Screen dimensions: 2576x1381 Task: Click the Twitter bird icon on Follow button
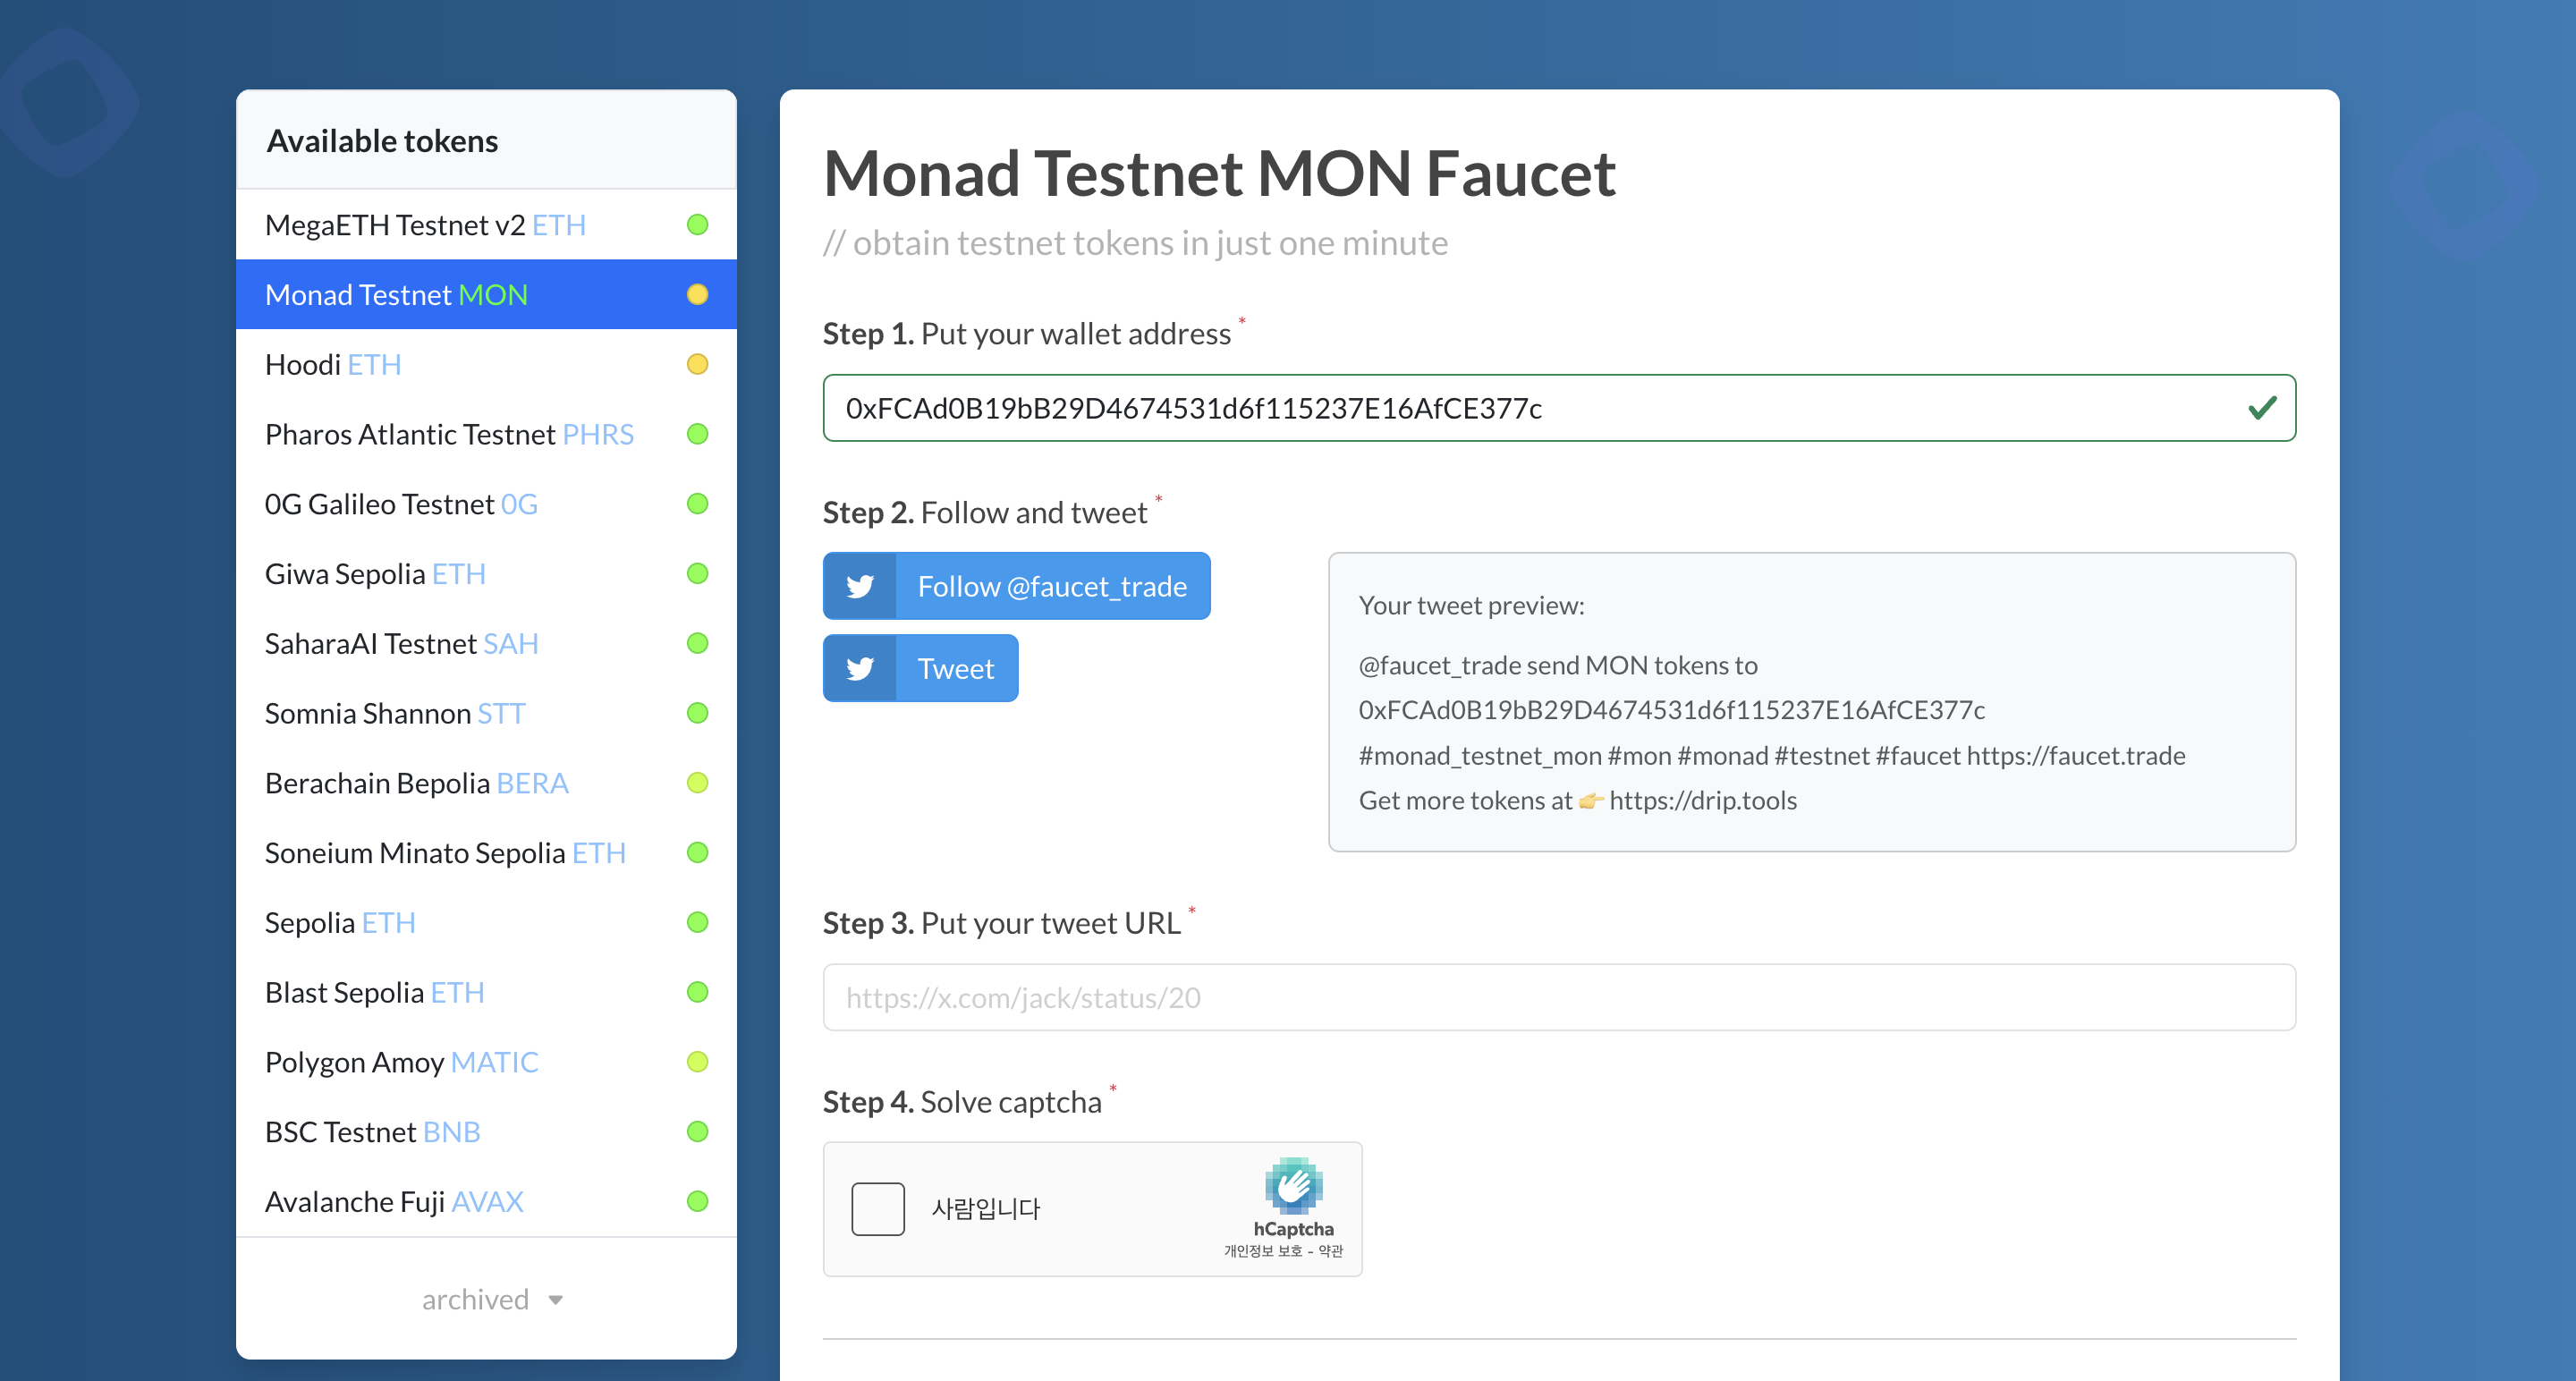pos(860,586)
